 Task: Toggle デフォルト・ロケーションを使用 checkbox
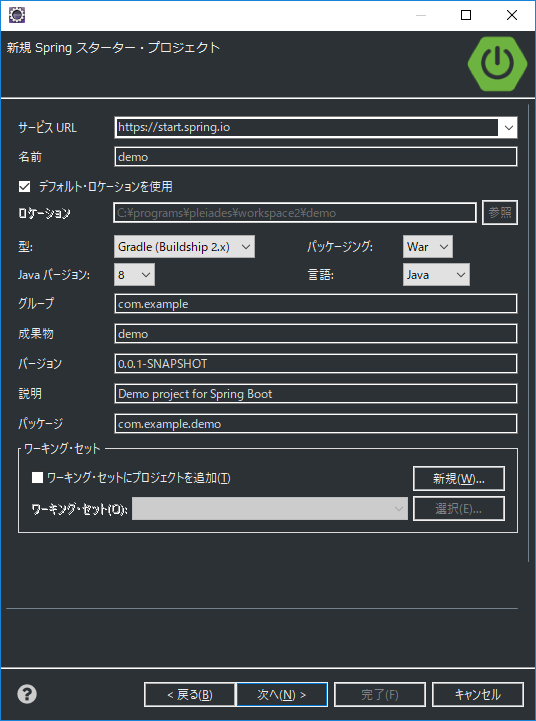pyautogui.click(x=24, y=187)
